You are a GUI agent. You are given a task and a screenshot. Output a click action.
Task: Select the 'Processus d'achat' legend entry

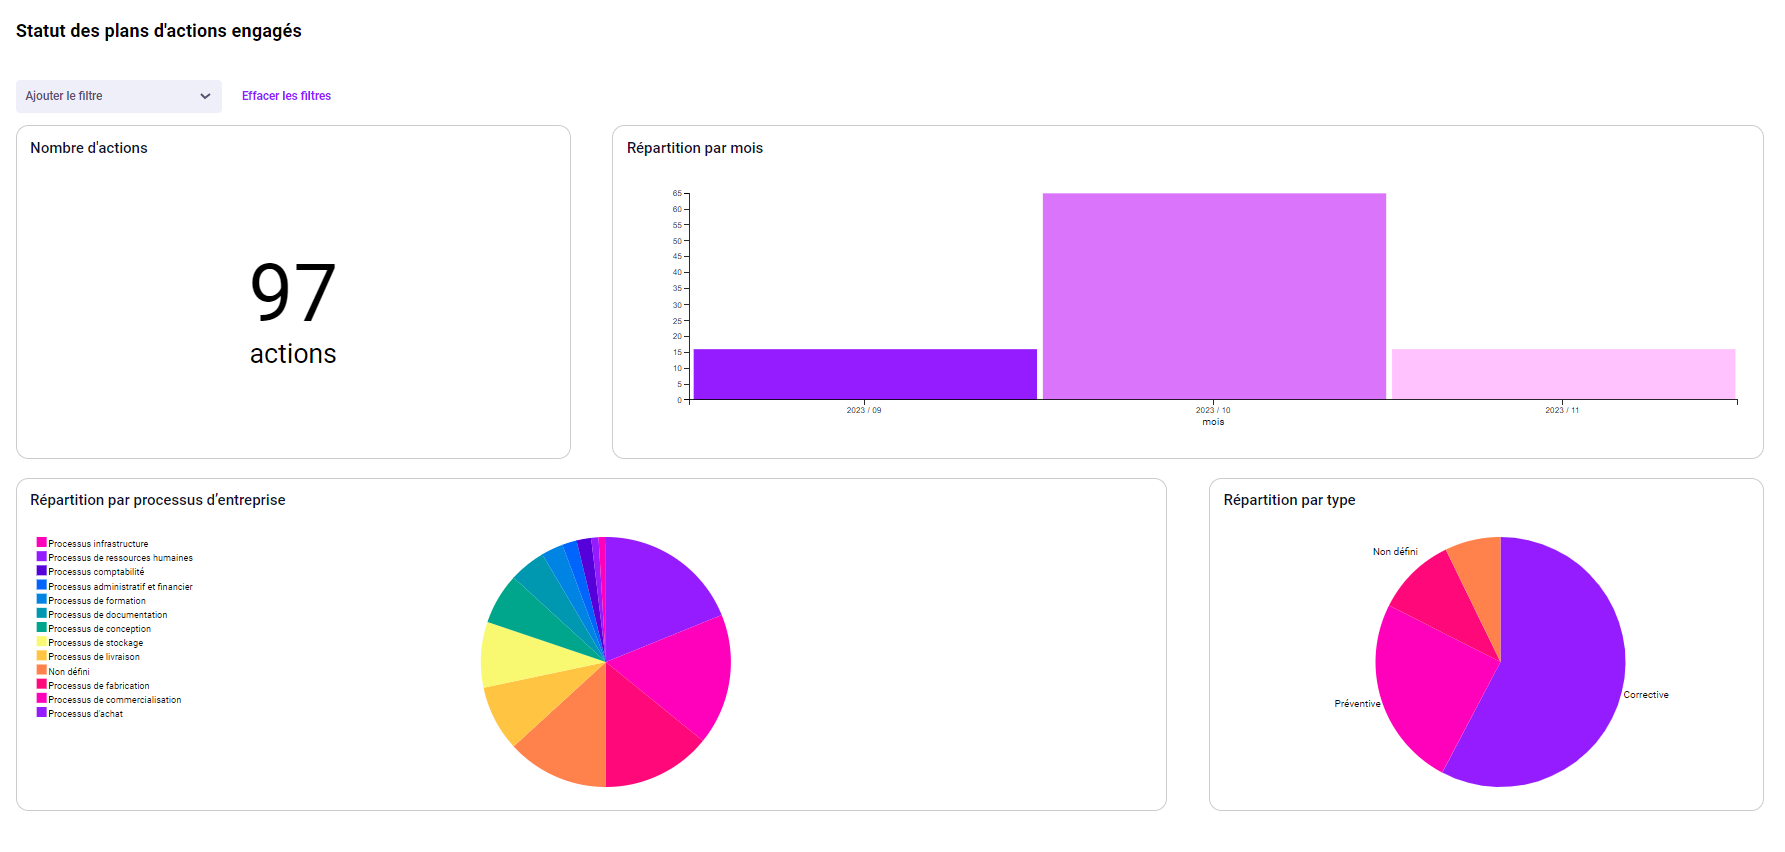pyautogui.click(x=86, y=714)
